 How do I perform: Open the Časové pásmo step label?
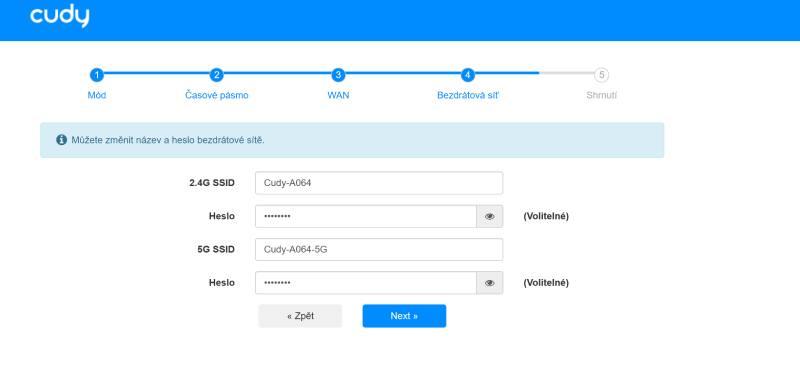(x=217, y=95)
